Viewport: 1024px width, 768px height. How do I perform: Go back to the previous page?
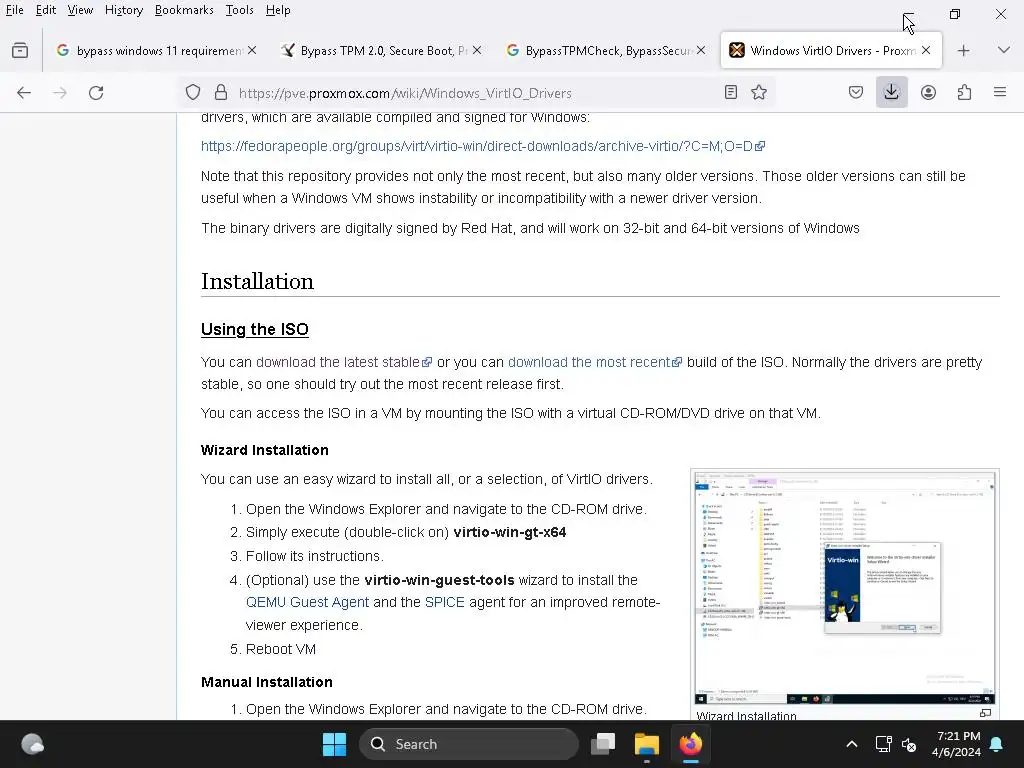[x=24, y=93]
